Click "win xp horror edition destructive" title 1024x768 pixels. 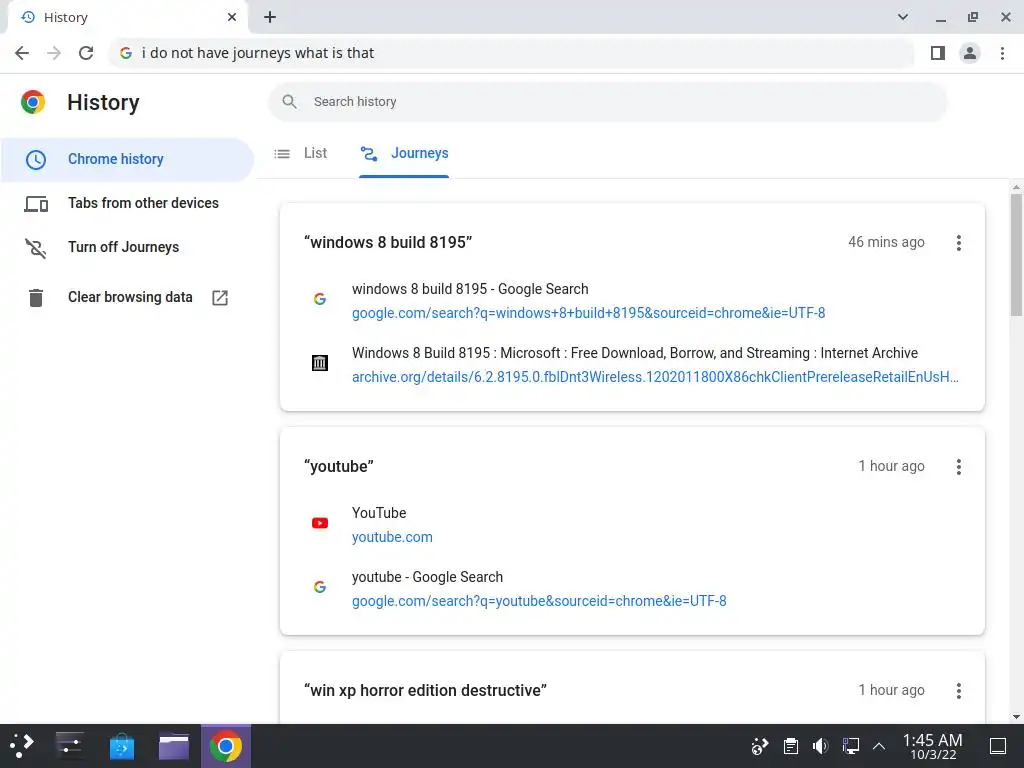(425, 690)
